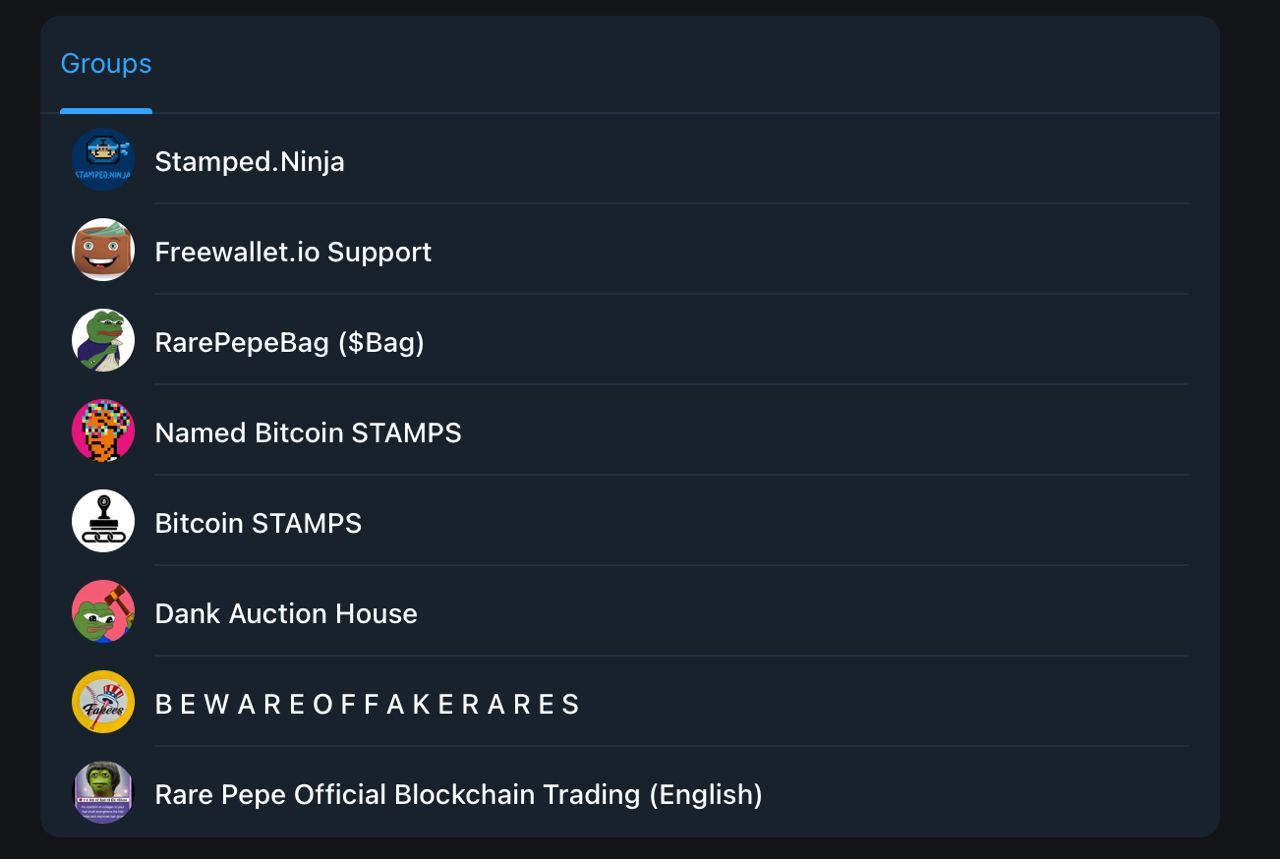Switch to the Groups tab
This screenshot has width=1280, height=859.
pyautogui.click(x=106, y=63)
